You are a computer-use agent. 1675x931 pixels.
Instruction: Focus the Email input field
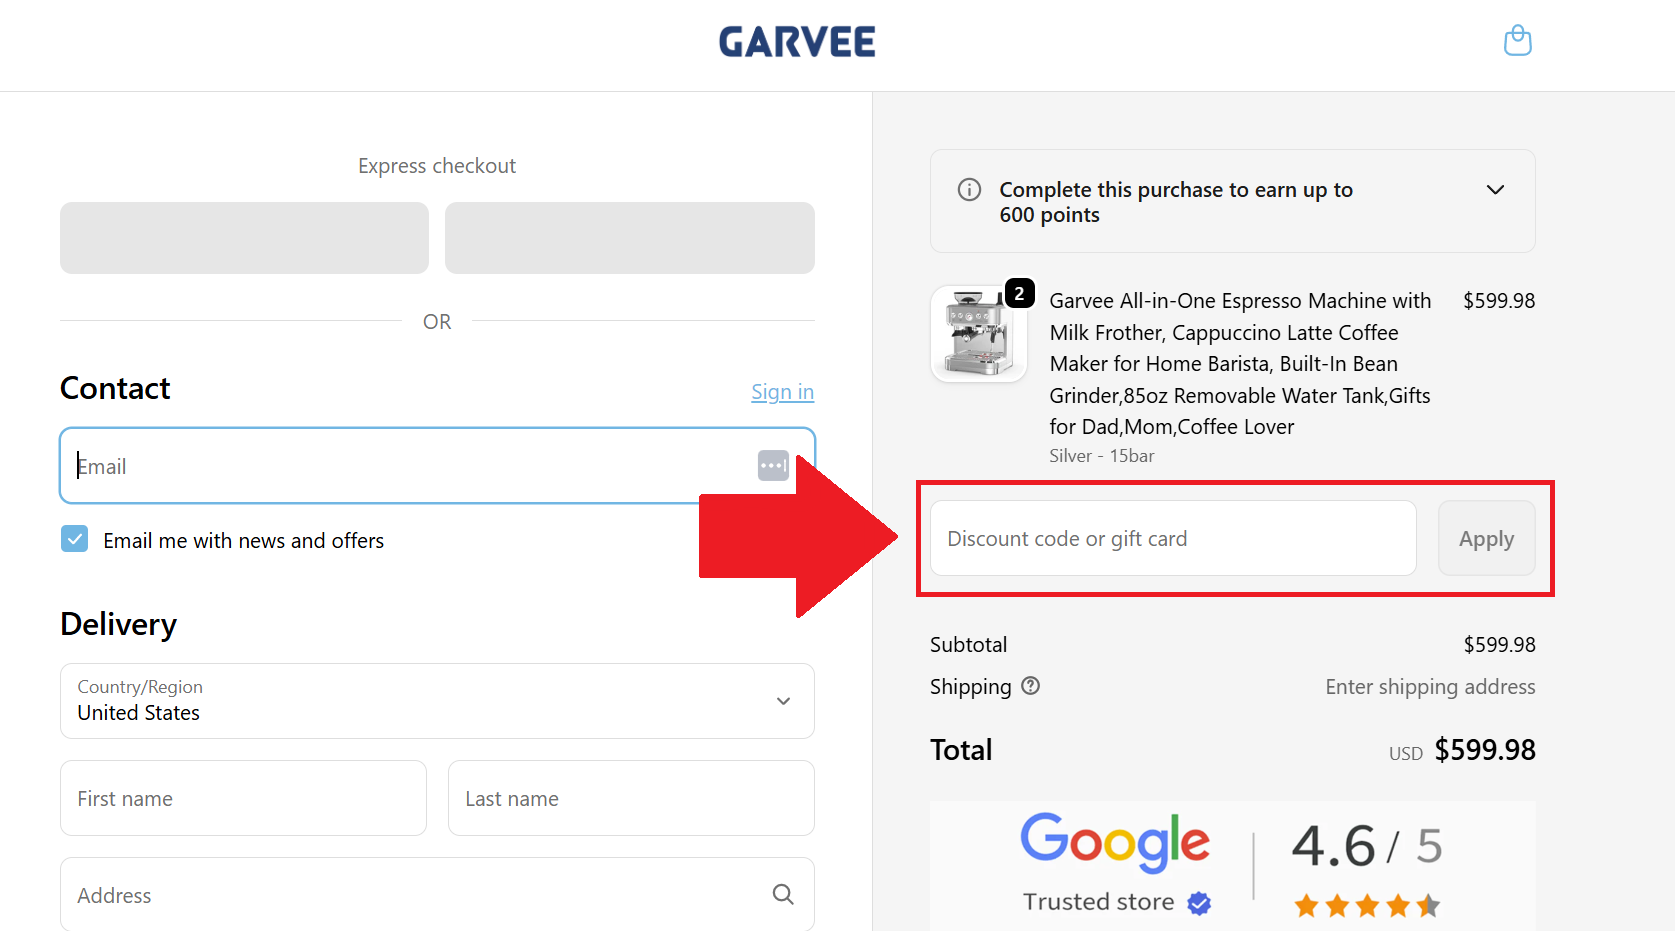tap(437, 466)
